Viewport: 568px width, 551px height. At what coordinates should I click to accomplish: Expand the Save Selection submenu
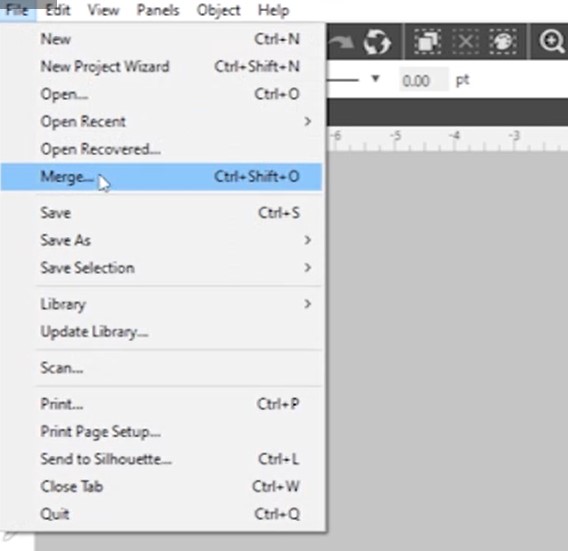tap(161, 268)
